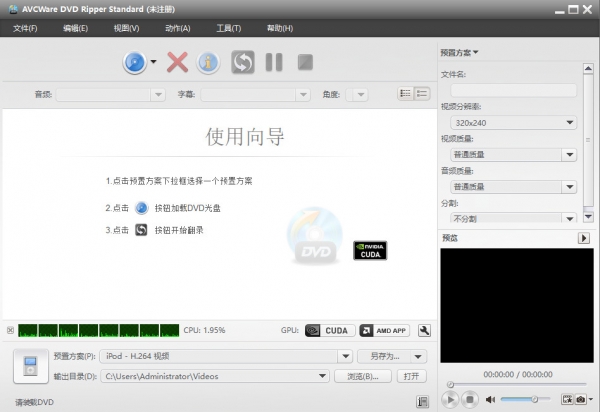The image size is (600, 412).
Task: Click the preview aspect ratio icon
Action: pyautogui.click(x=567, y=399)
